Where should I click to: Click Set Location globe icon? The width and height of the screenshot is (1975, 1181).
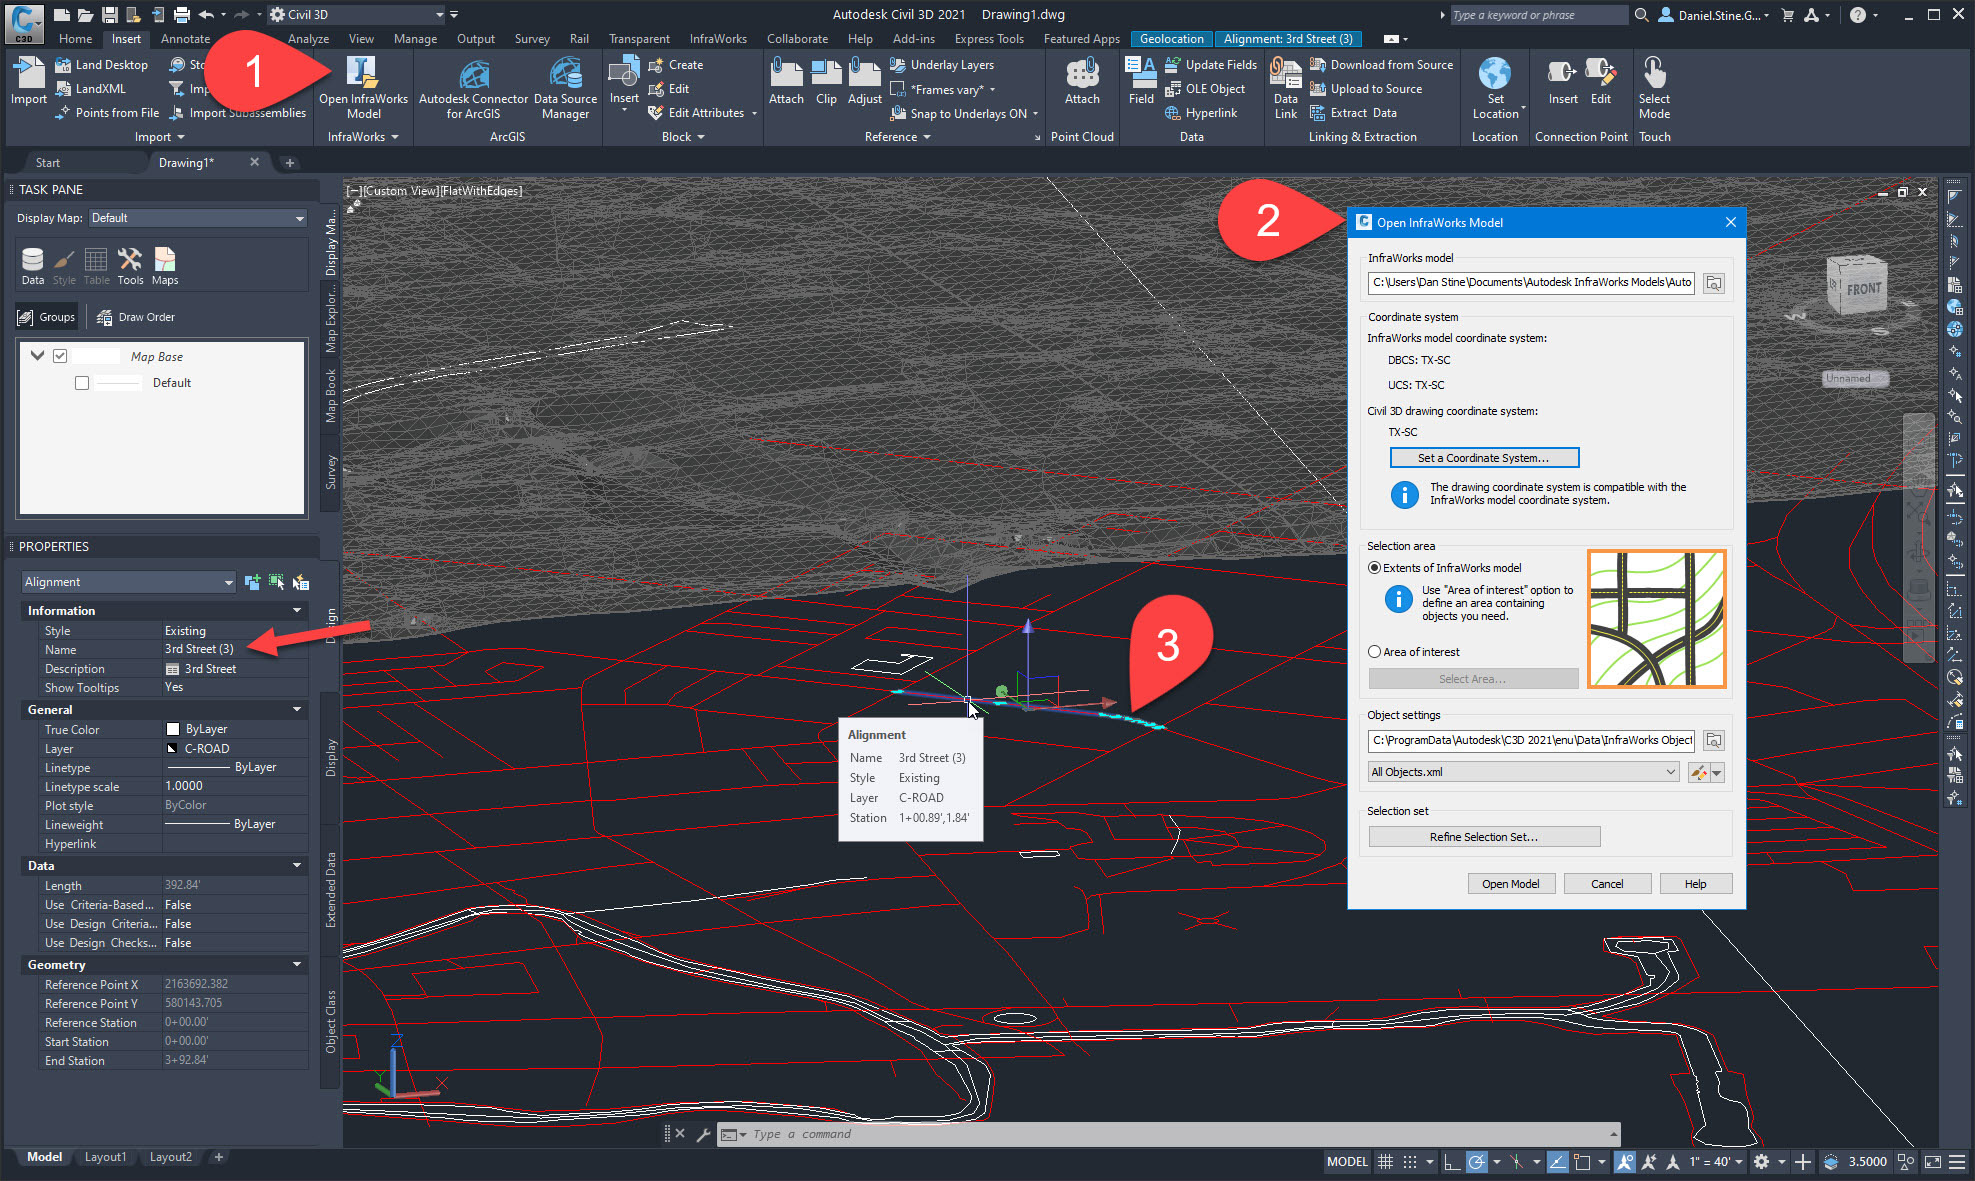pos(1495,74)
